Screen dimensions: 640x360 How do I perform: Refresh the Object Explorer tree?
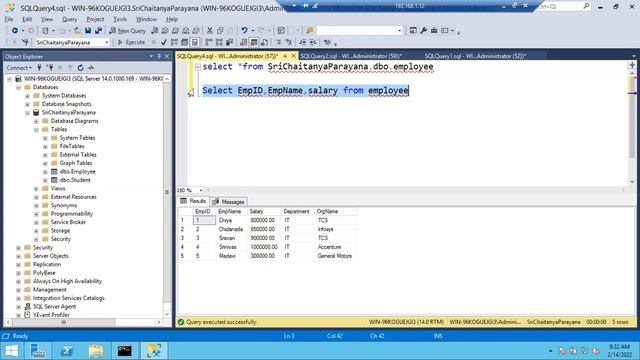[80, 68]
